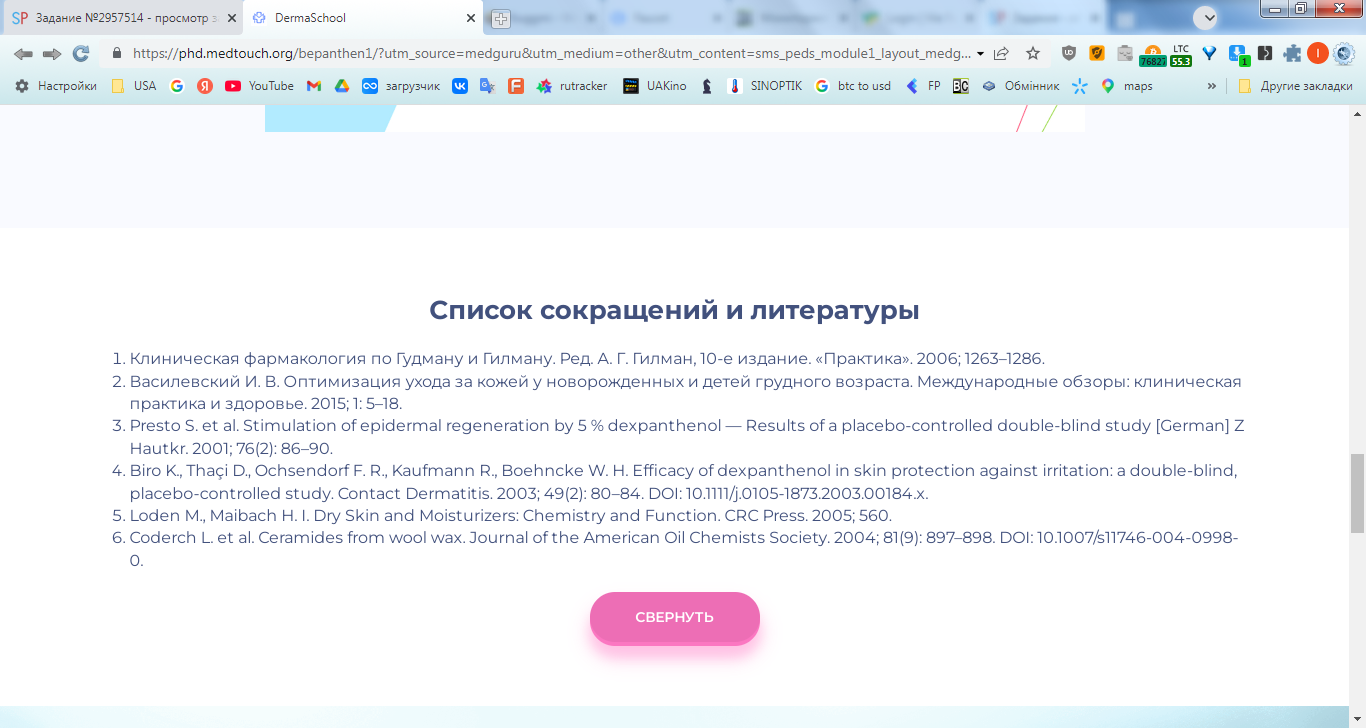
Task: Open the VK bookmark icon
Action: point(460,86)
